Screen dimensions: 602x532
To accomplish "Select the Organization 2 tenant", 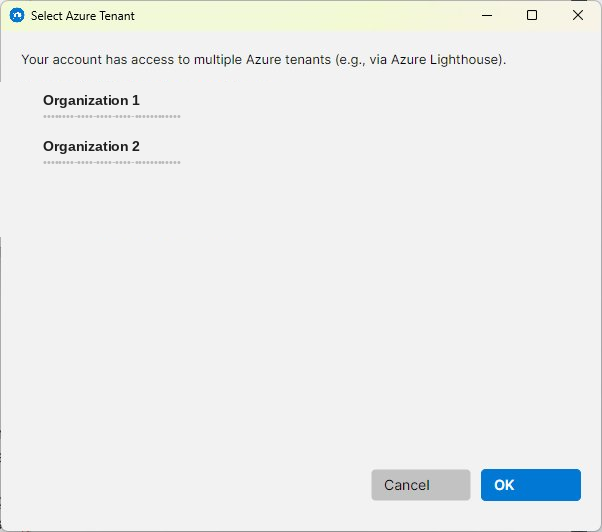I will click(x=91, y=147).
